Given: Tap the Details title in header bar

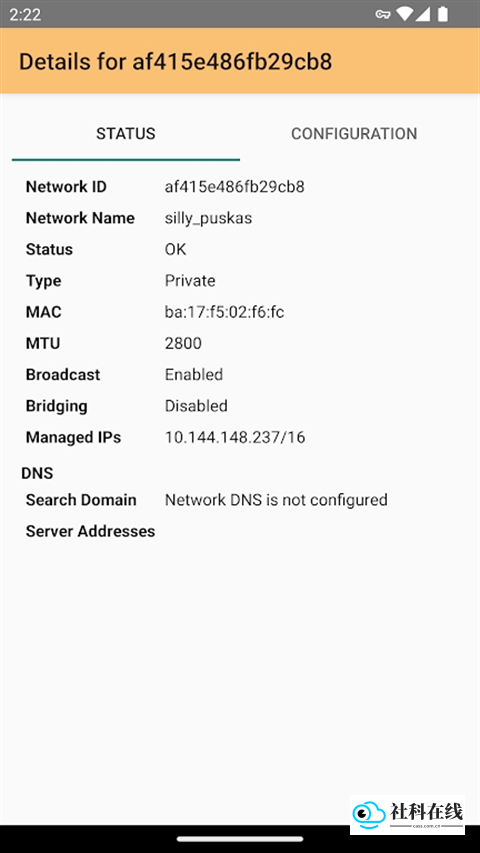Looking at the screenshot, I should click(x=175, y=62).
